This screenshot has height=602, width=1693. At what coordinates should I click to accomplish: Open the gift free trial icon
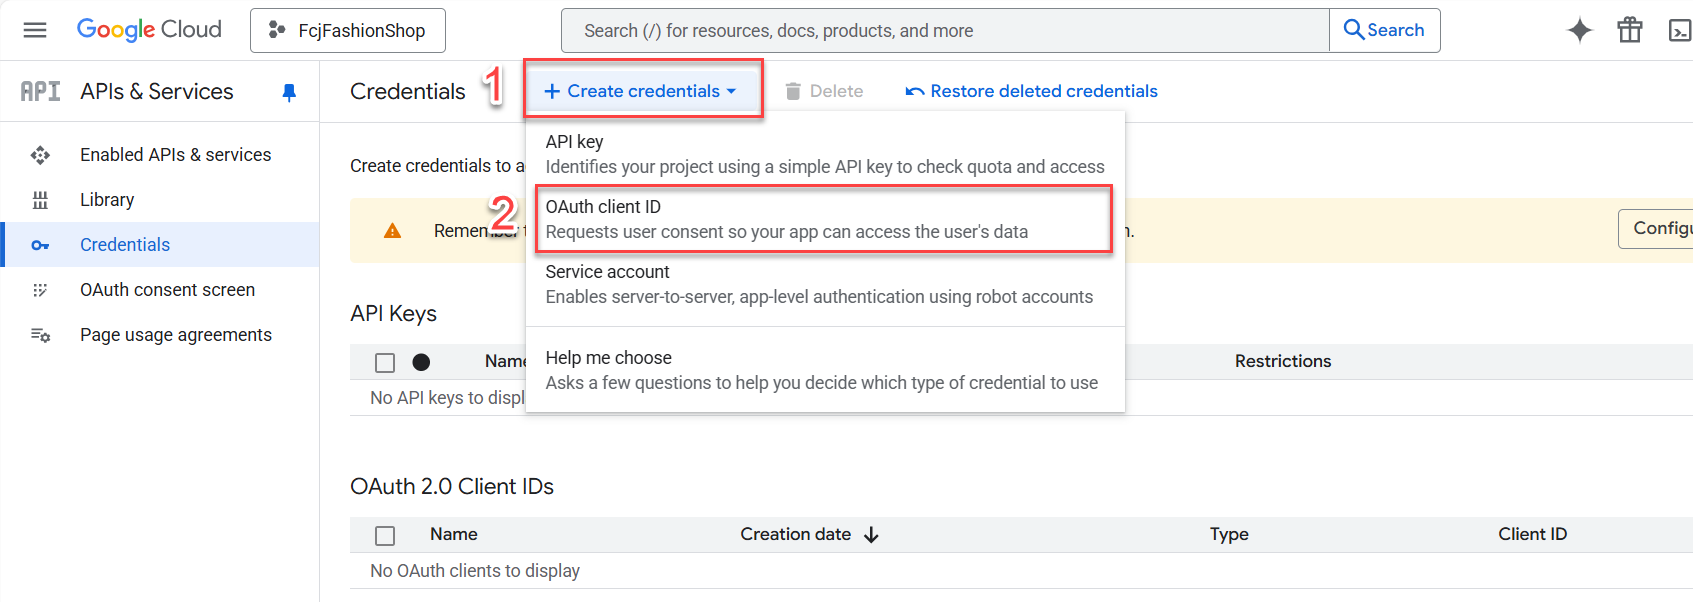pos(1630,30)
